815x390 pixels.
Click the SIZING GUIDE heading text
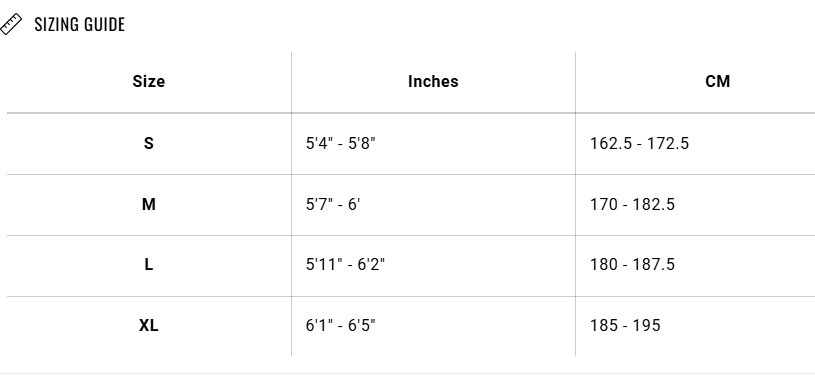click(80, 24)
